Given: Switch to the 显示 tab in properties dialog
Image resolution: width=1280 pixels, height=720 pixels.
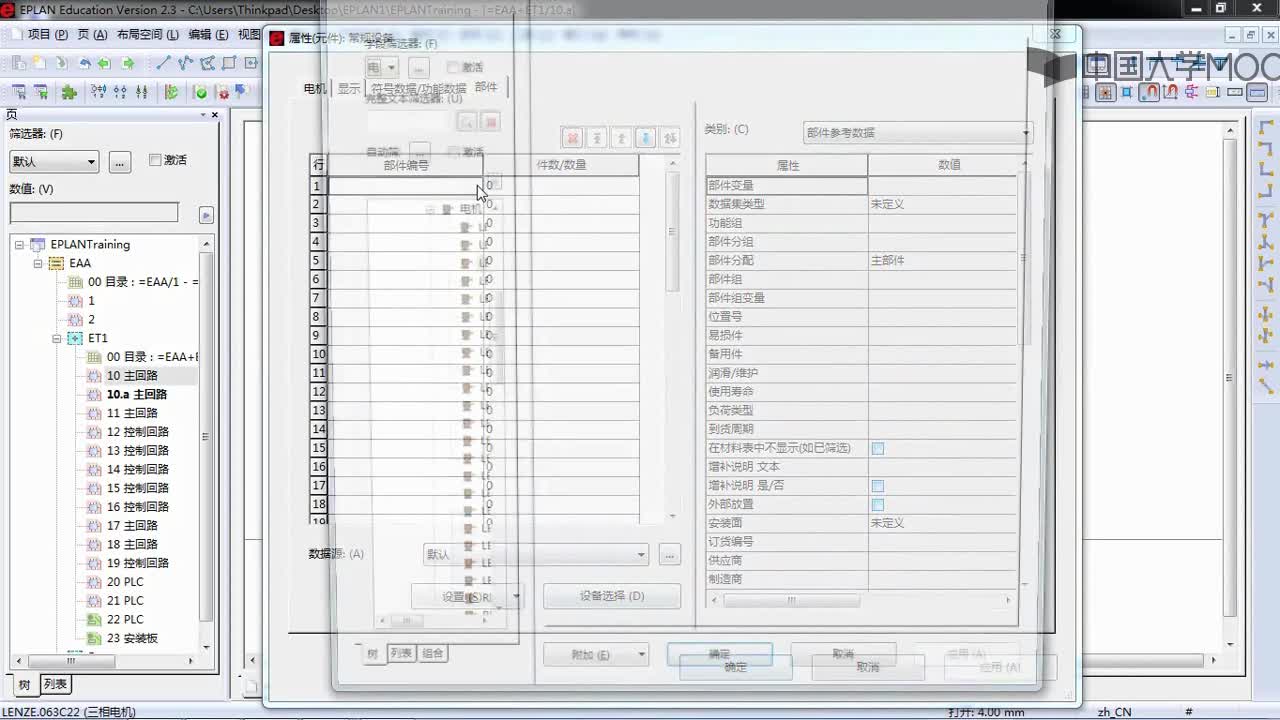Looking at the screenshot, I should pyautogui.click(x=349, y=88).
